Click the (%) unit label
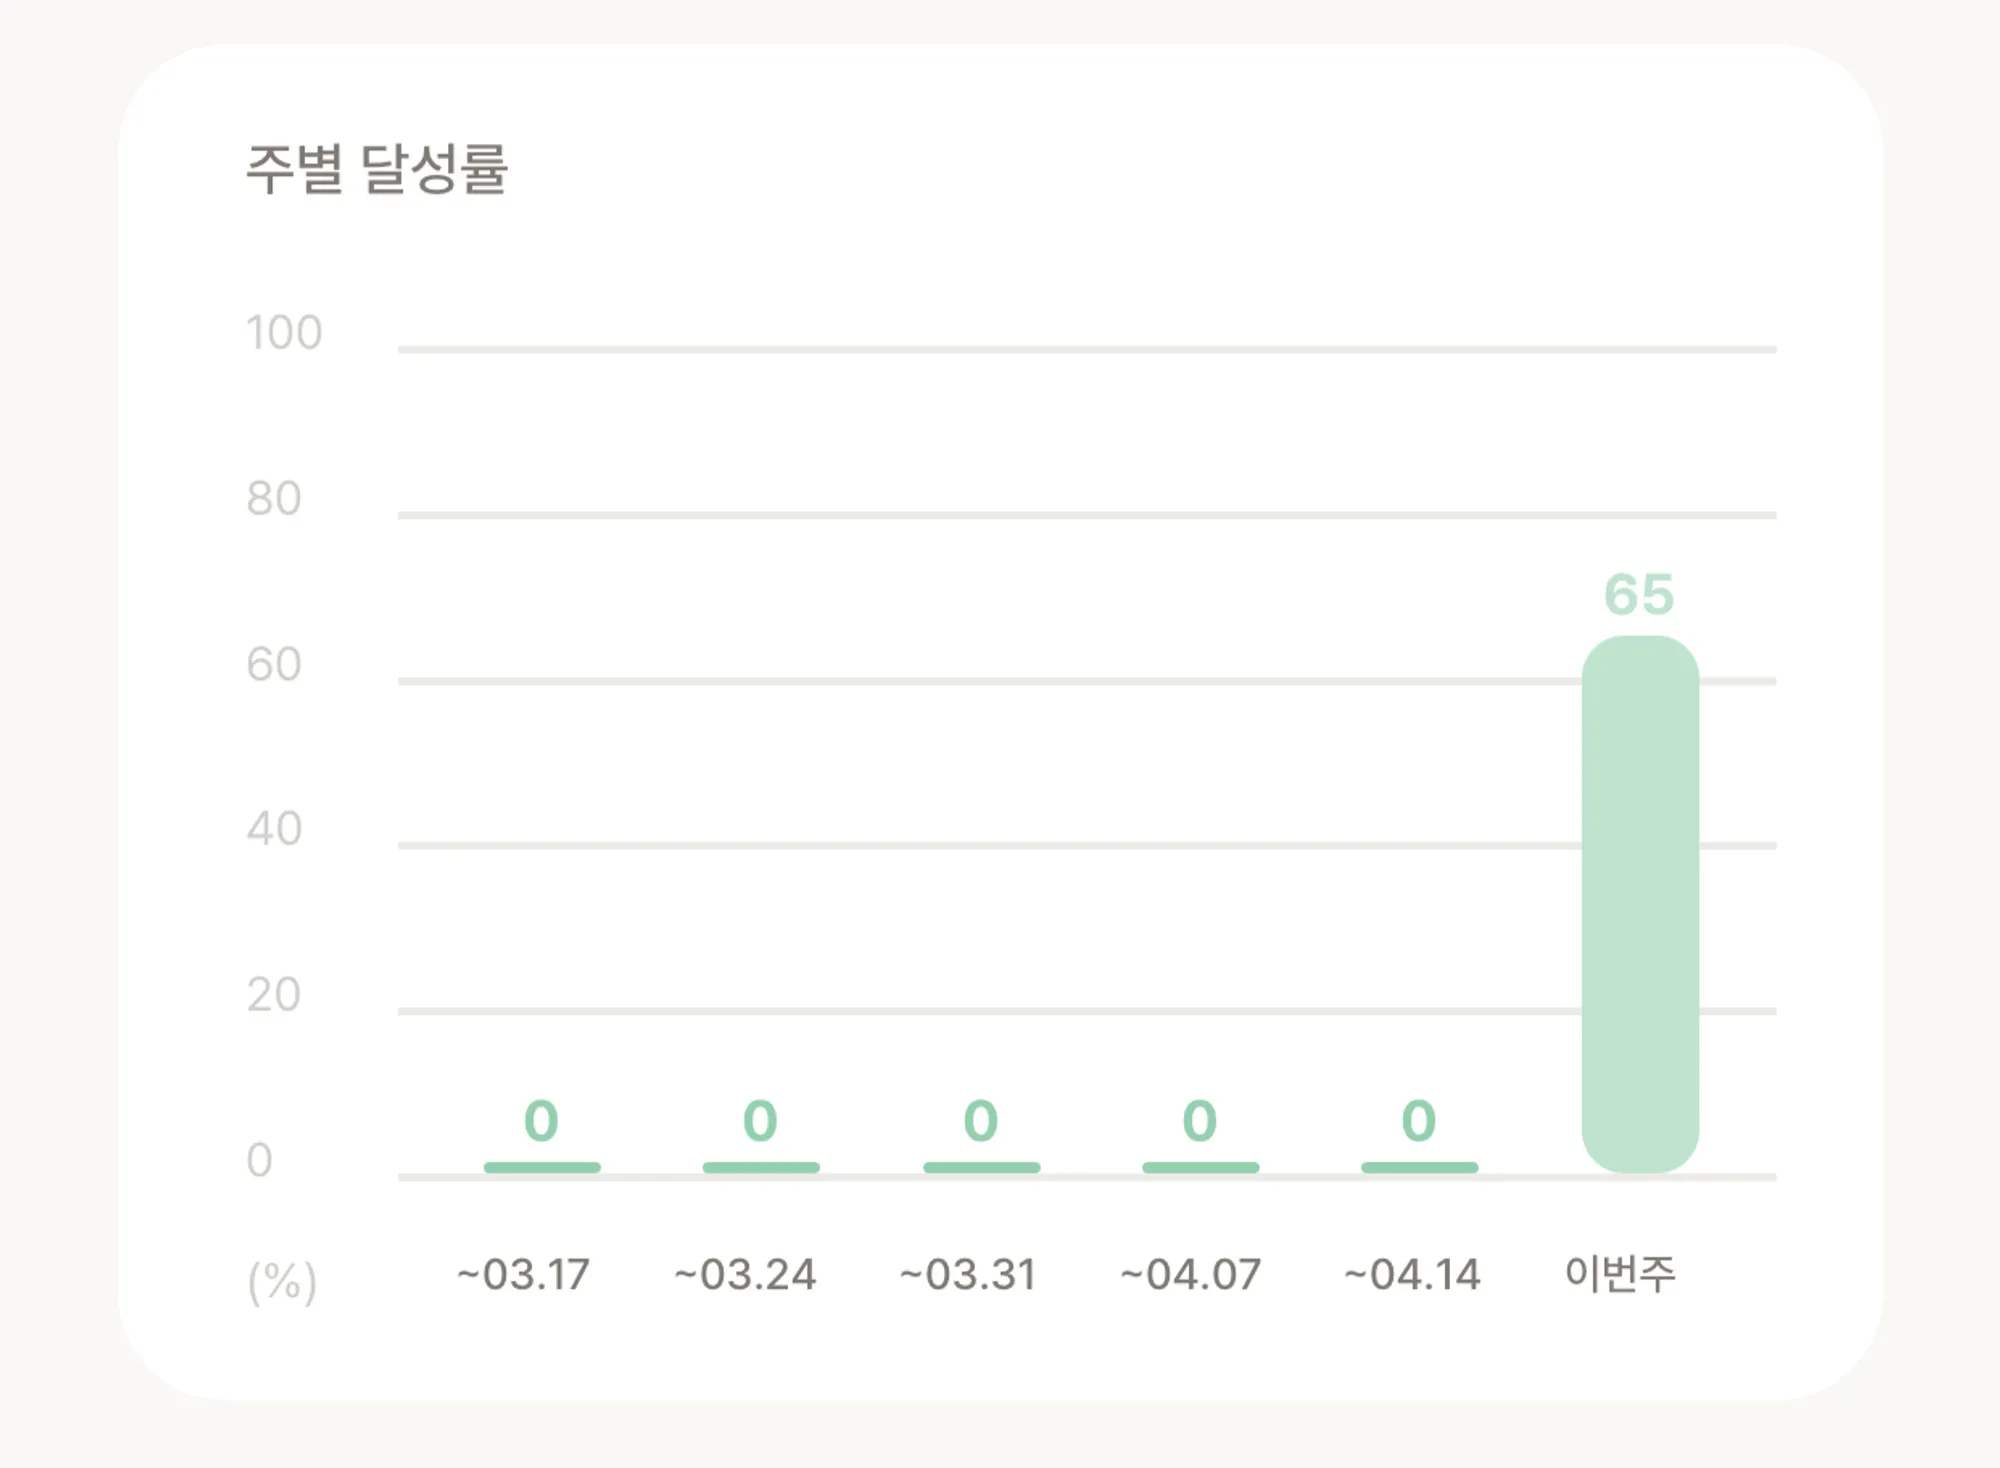Image resolution: width=2000 pixels, height=1468 pixels. (x=282, y=1282)
